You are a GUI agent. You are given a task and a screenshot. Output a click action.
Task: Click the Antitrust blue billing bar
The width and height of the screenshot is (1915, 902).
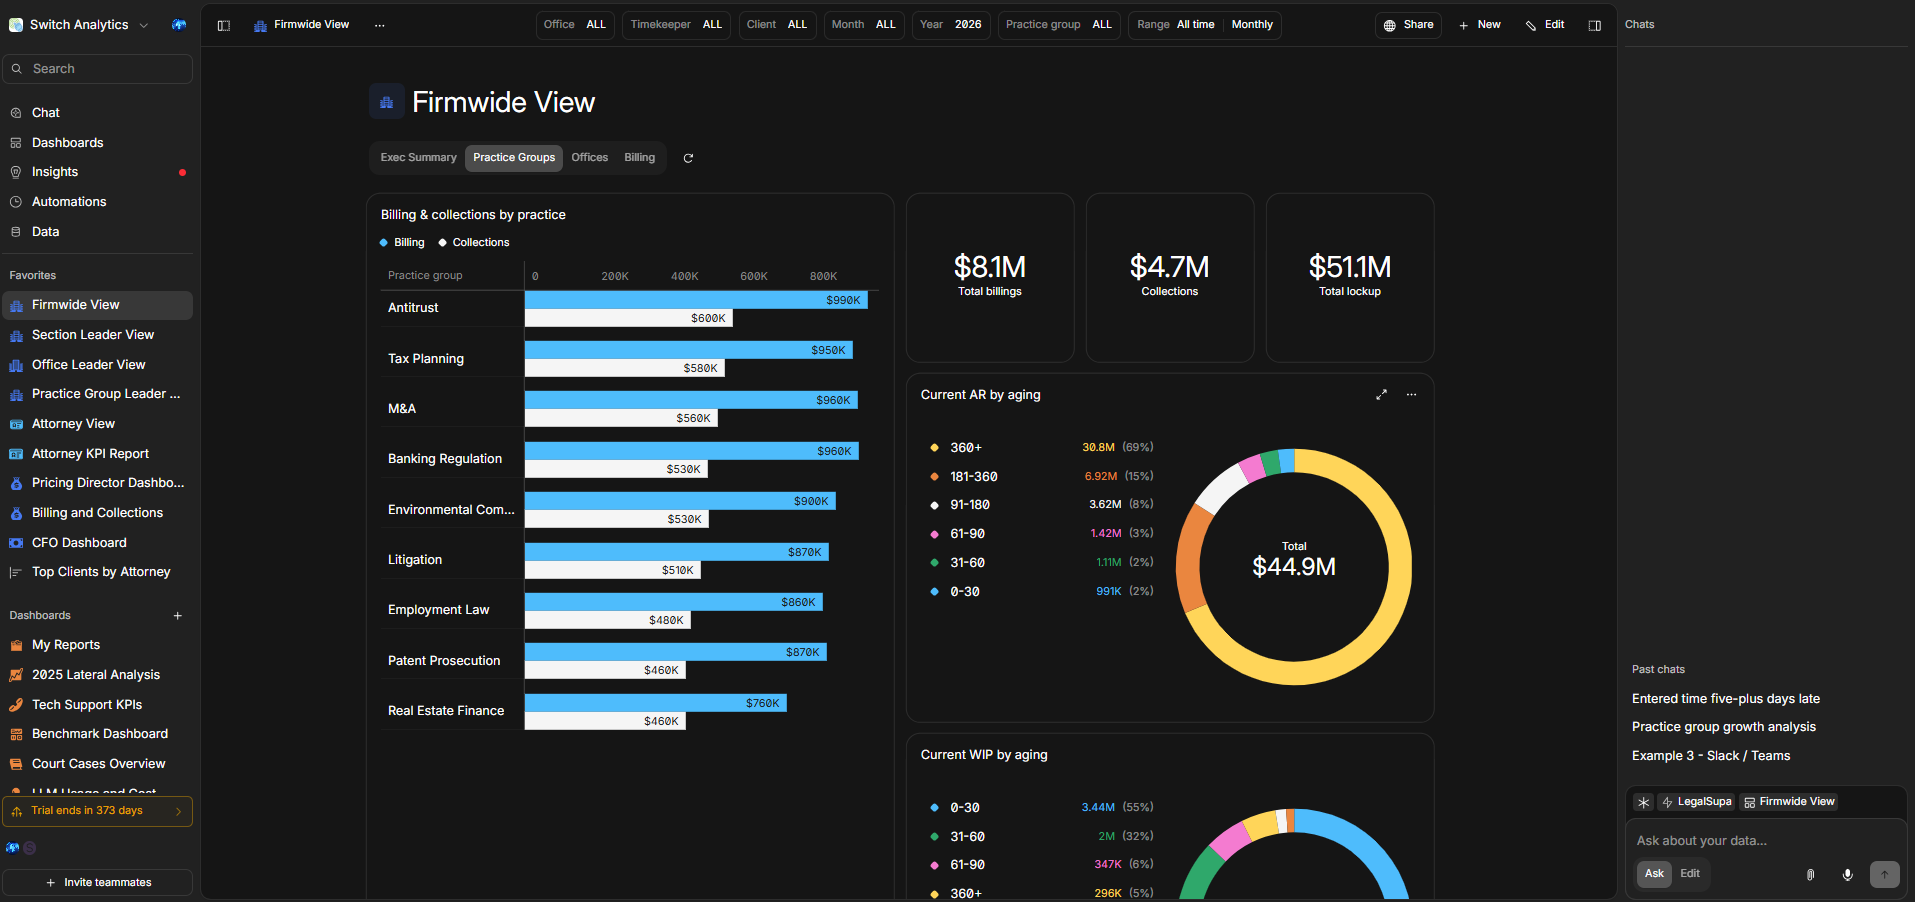[695, 300]
